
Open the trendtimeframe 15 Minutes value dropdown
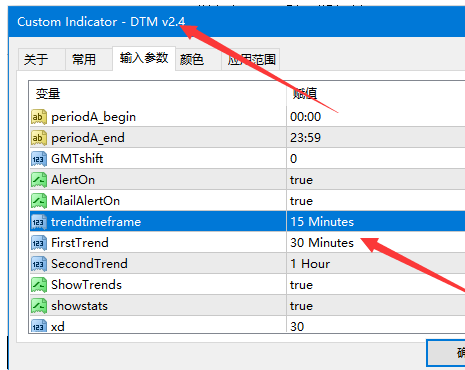[376, 222]
